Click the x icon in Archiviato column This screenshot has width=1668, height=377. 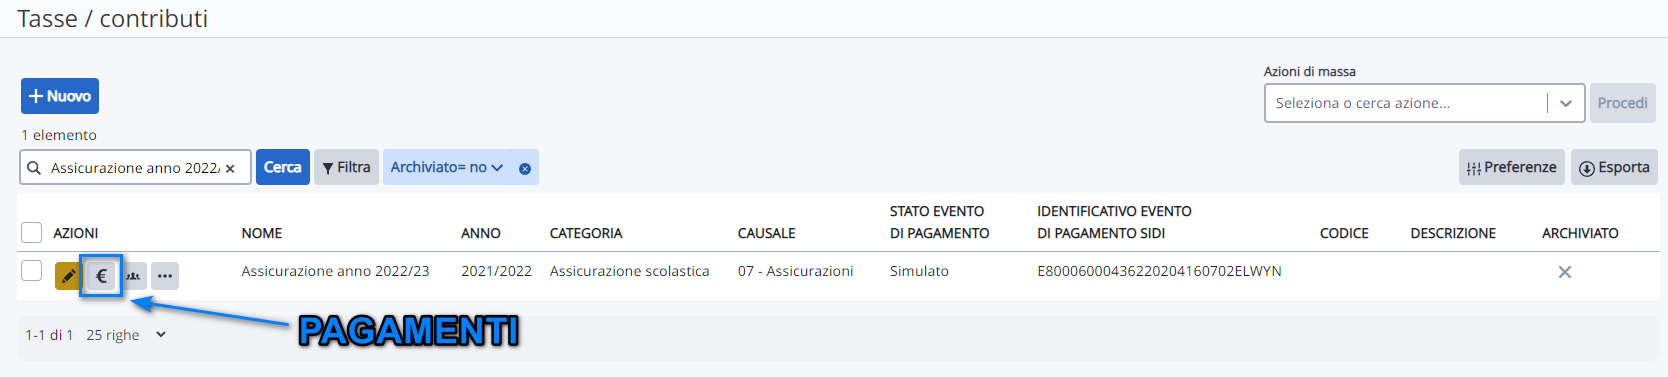tap(1565, 272)
